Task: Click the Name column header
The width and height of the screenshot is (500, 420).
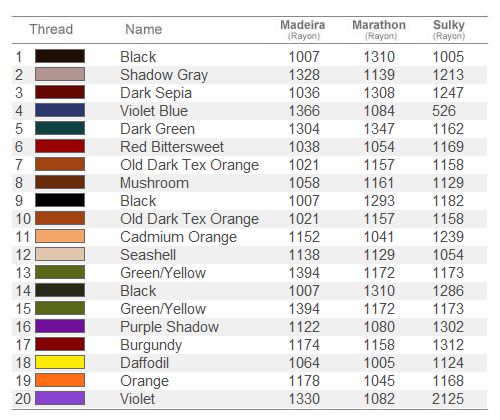Action: click(x=144, y=29)
